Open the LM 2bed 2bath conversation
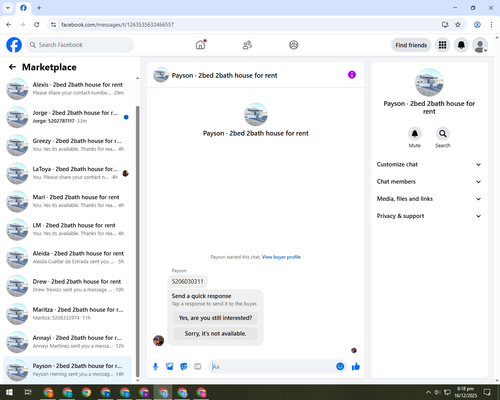 [x=67, y=229]
